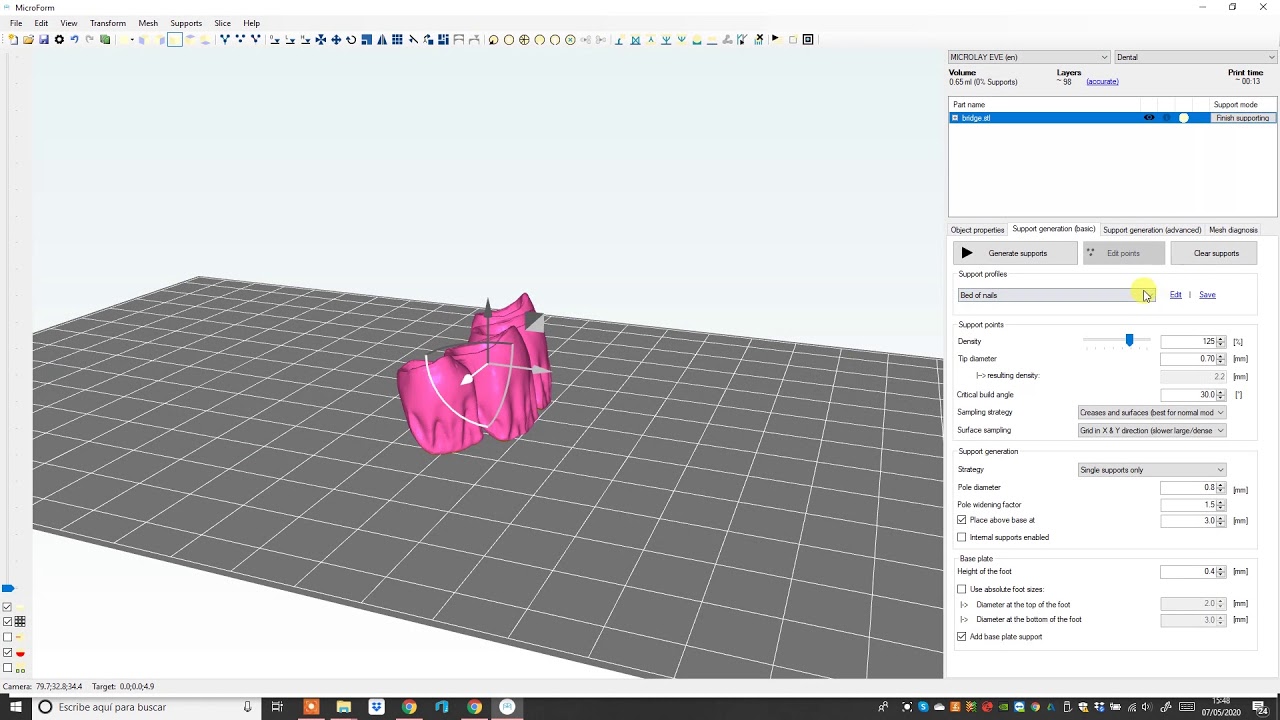The height and width of the screenshot is (720, 1280).
Task: Toggle visibility eye for bridge.stl
Action: (x=1149, y=118)
